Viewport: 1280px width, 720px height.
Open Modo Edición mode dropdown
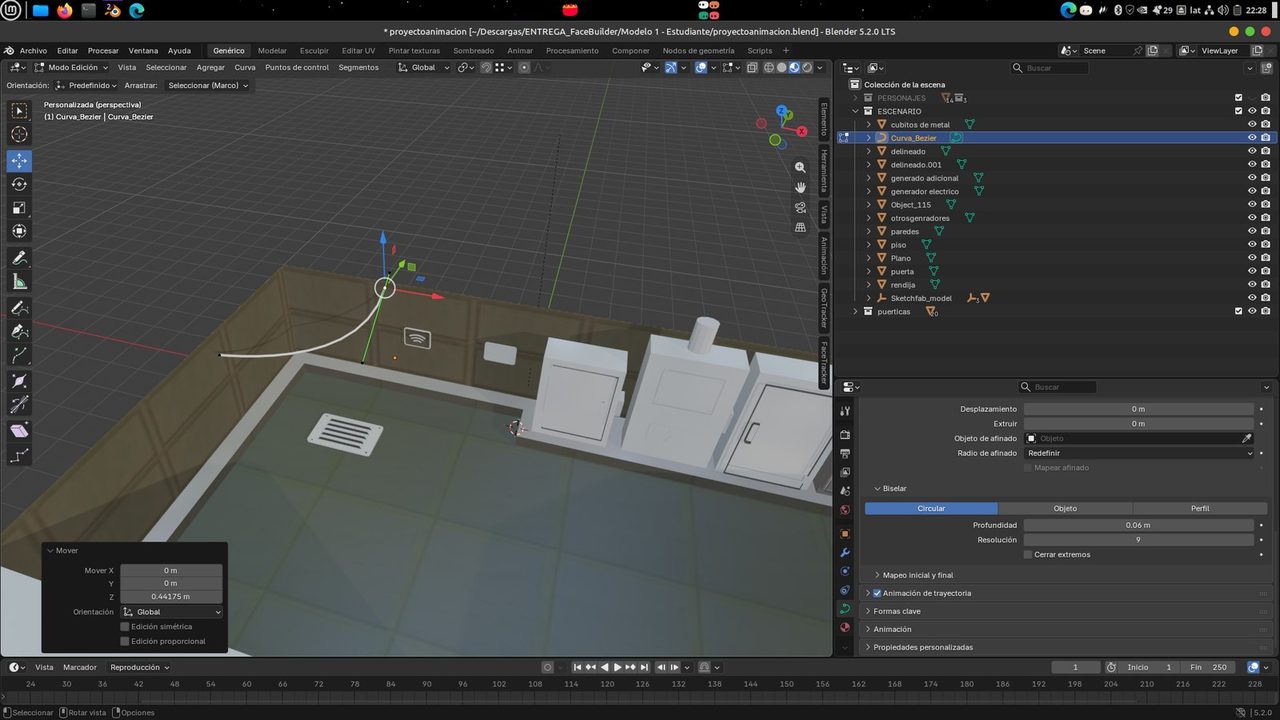72,67
